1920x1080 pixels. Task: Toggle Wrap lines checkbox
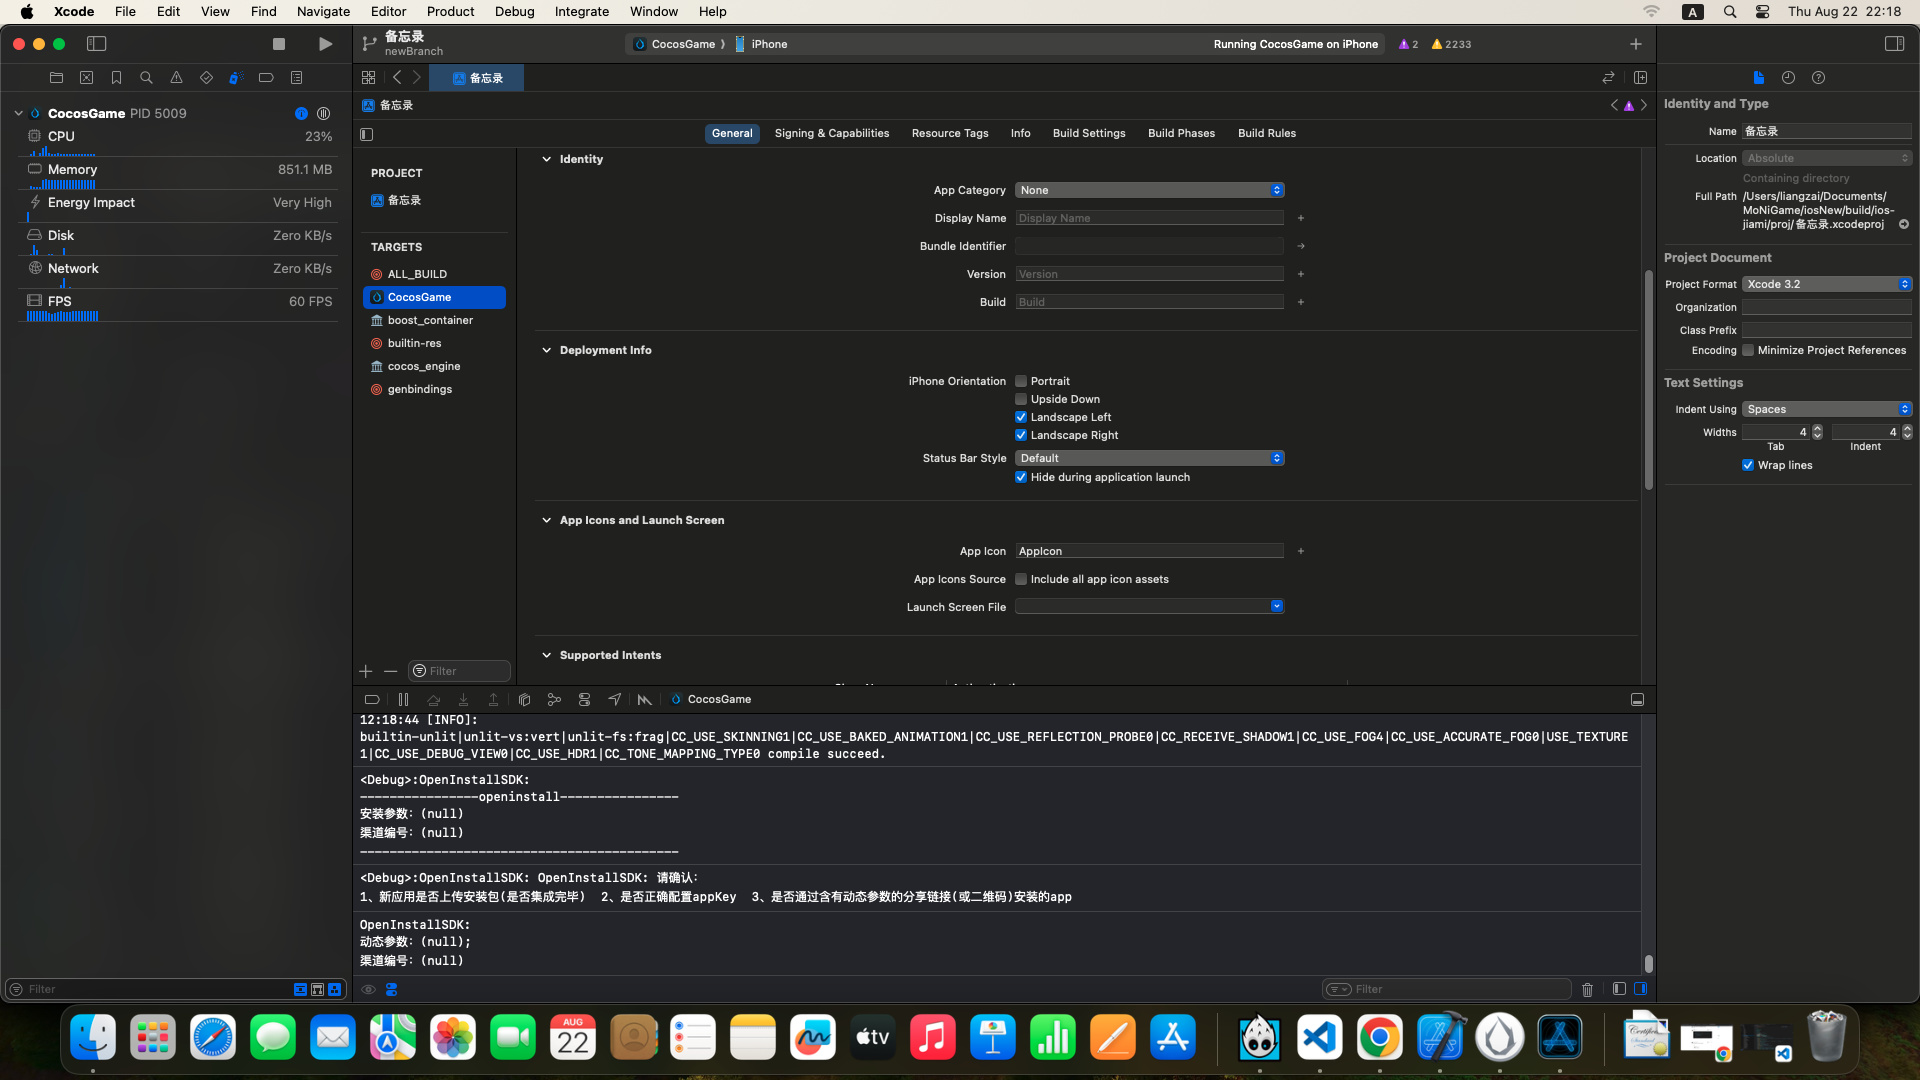[x=1748, y=465]
